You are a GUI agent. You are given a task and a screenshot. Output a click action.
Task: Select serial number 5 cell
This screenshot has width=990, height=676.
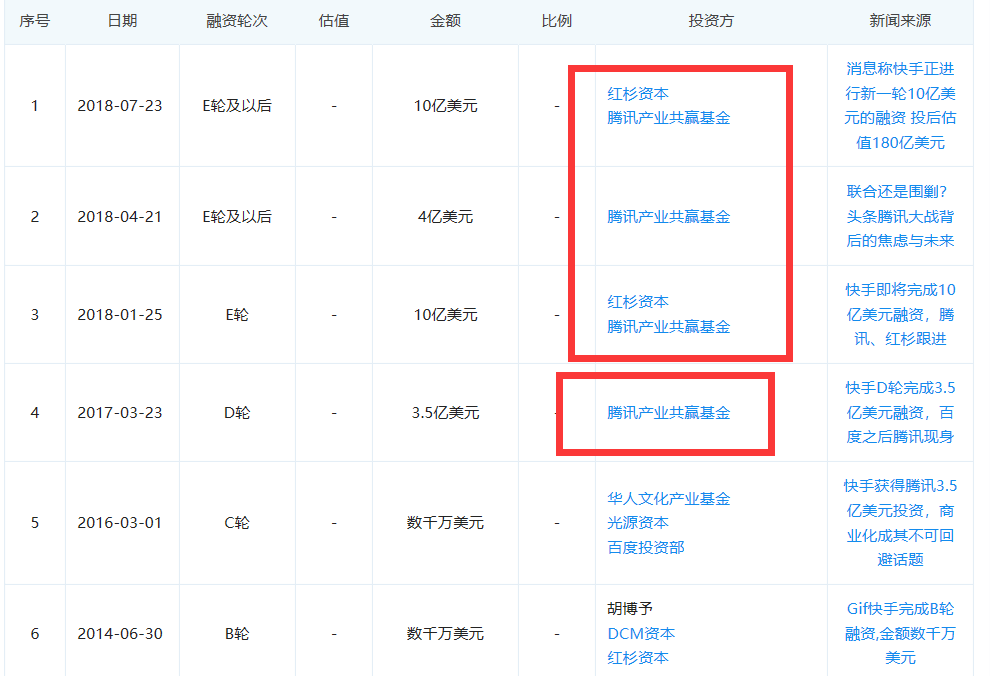point(35,523)
